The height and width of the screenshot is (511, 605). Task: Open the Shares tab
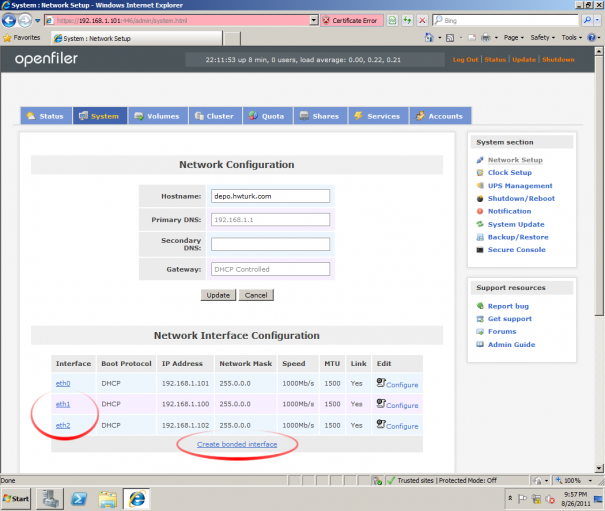pos(320,116)
